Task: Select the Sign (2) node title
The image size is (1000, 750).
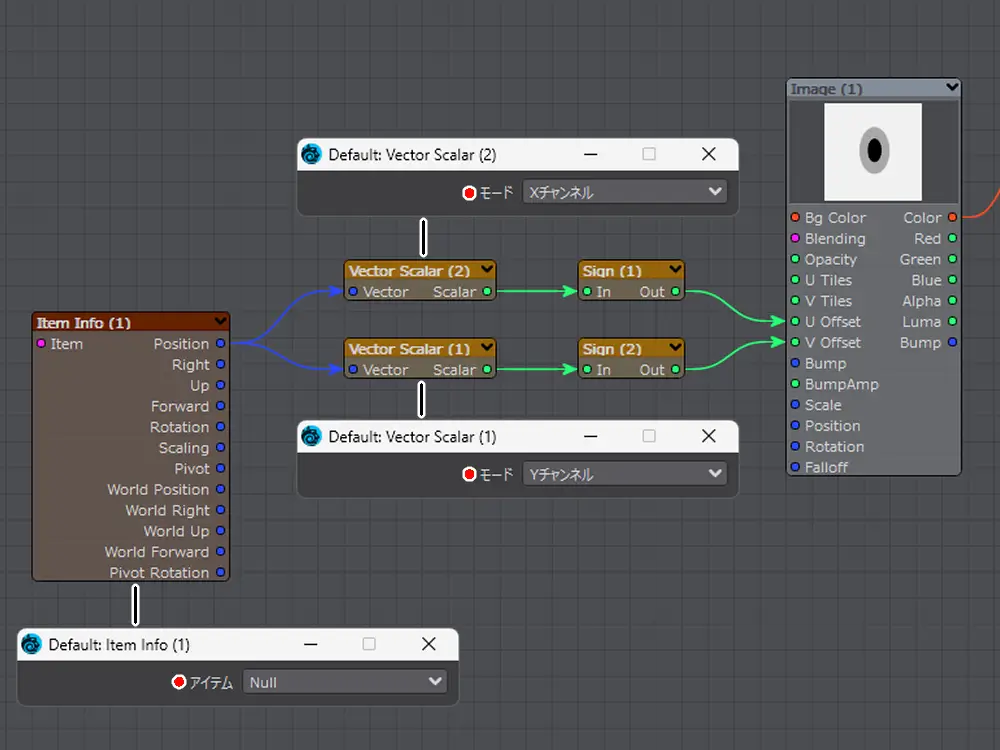Action: pyautogui.click(x=612, y=349)
